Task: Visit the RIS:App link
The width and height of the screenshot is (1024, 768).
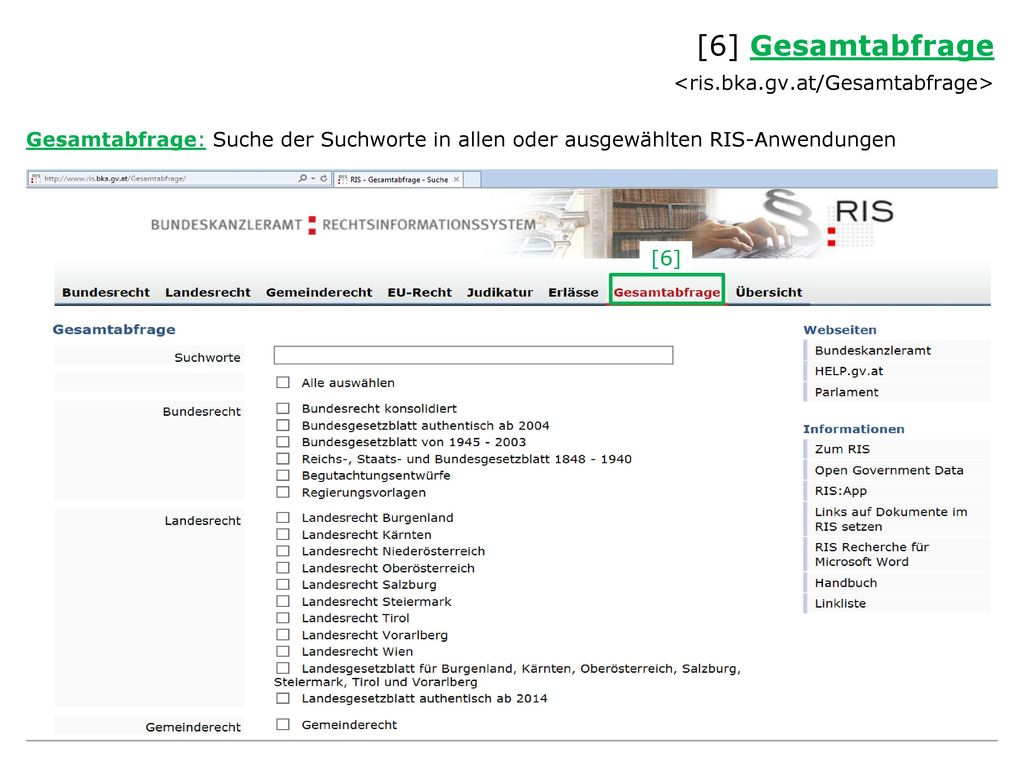Action: (x=840, y=491)
